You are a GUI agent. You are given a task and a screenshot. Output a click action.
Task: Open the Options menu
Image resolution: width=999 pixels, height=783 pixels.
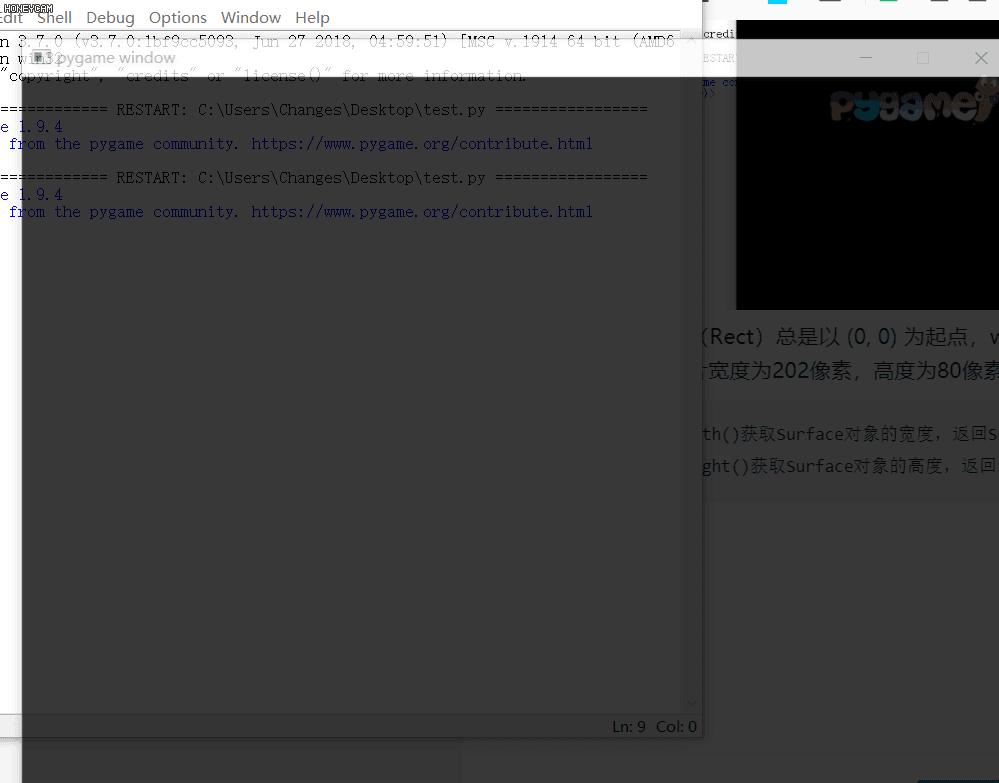[178, 17]
